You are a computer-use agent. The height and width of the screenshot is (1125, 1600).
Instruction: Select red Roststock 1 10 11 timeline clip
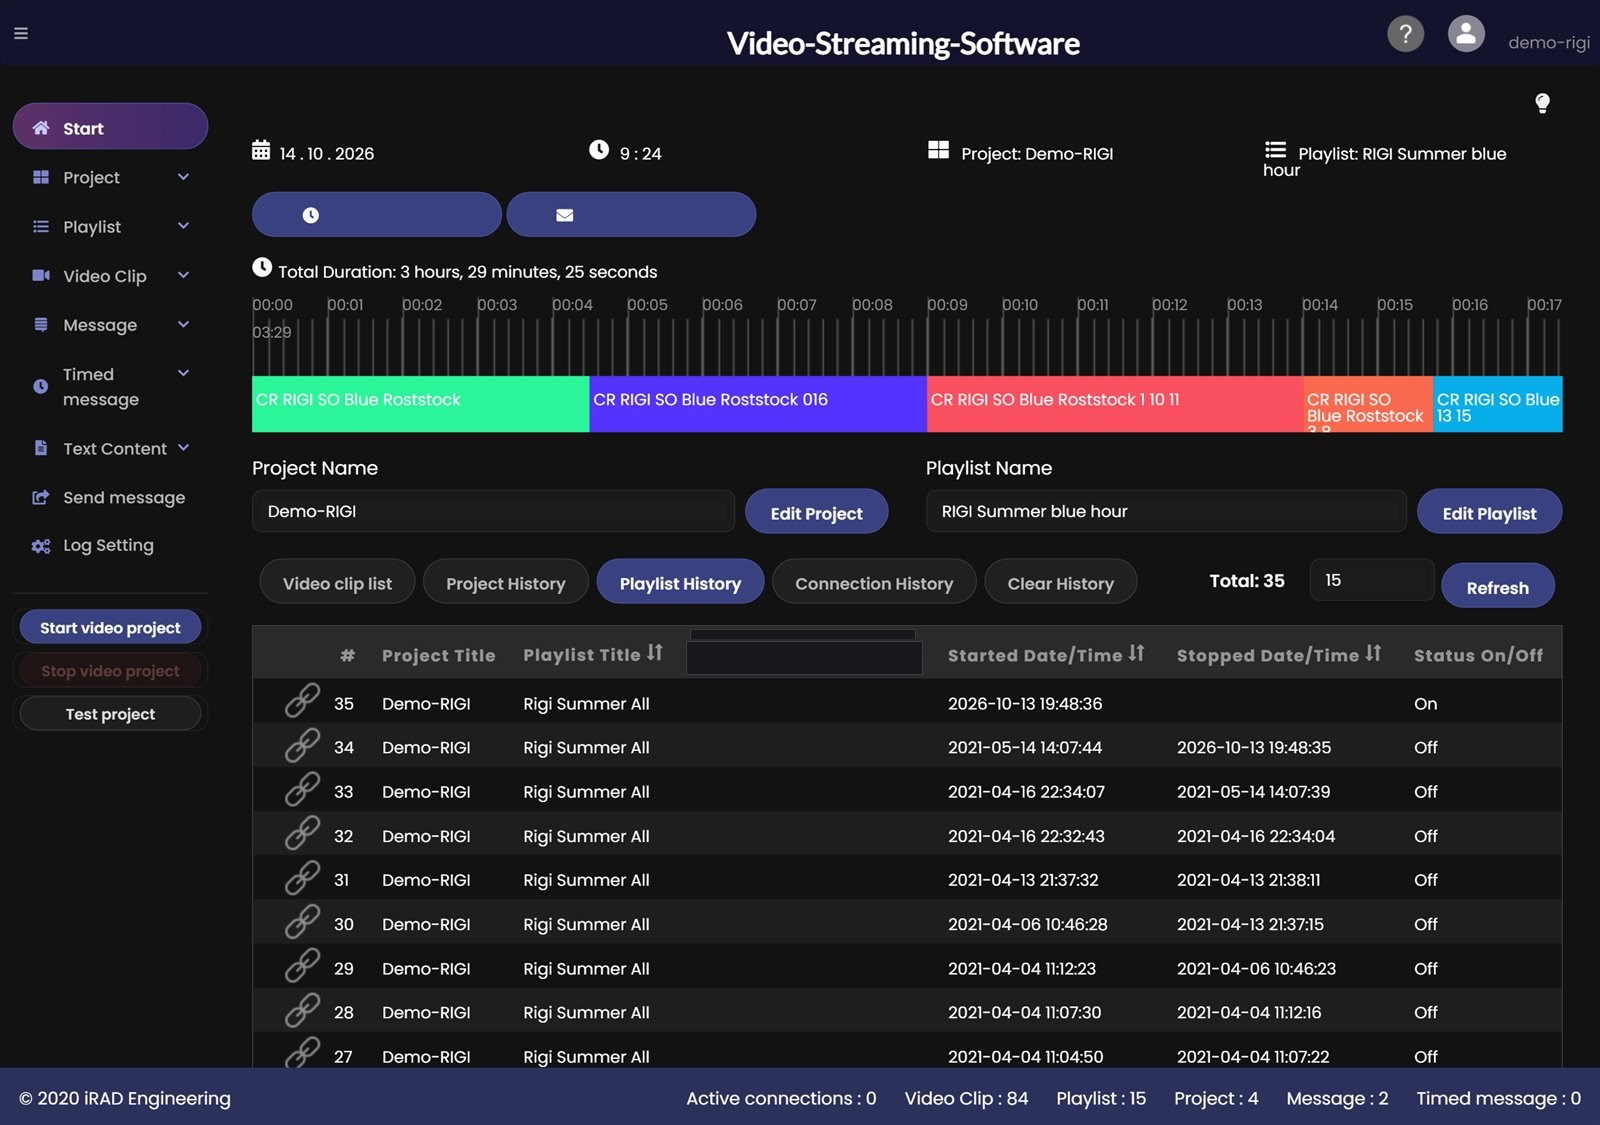1115,404
